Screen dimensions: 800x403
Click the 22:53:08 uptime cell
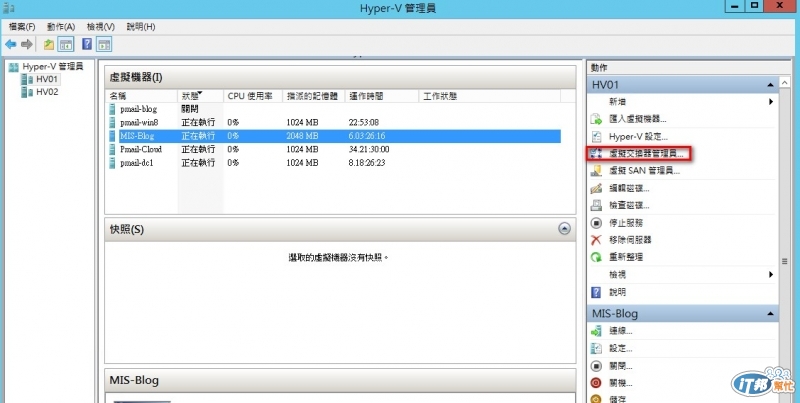[364, 122]
